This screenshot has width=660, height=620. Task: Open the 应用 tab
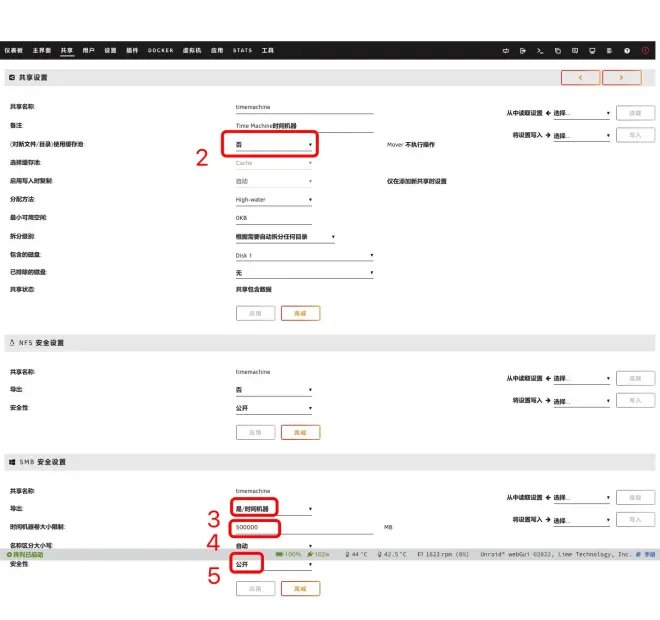(217, 51)
